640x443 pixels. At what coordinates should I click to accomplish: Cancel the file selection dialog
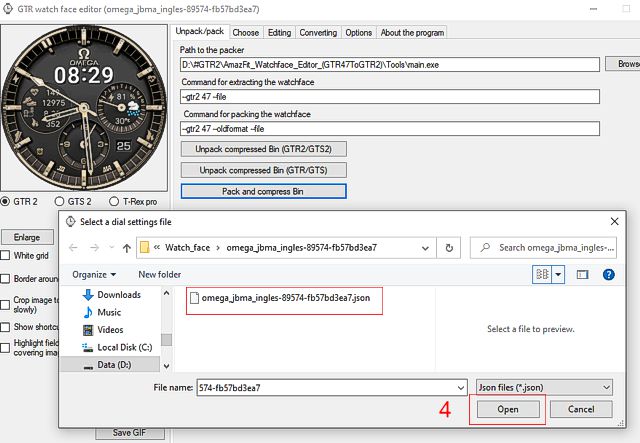click(x=581, y=409)
